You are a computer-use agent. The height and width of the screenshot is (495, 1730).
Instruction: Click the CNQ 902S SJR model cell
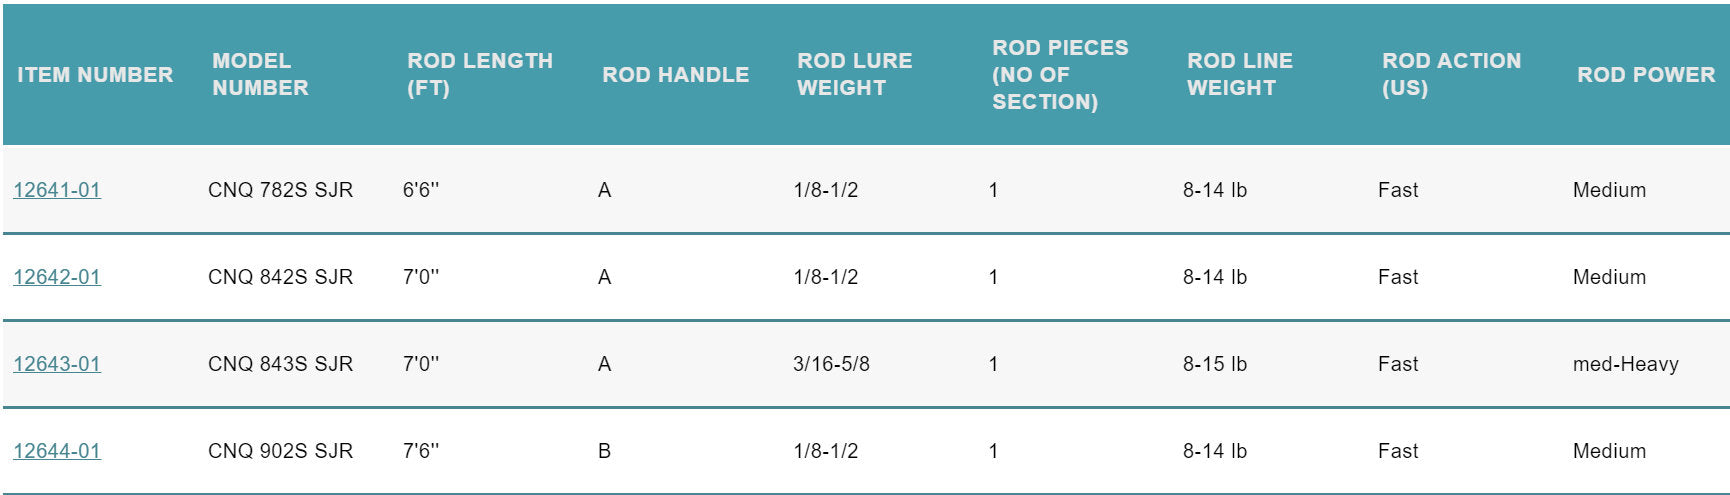(280, 451)
